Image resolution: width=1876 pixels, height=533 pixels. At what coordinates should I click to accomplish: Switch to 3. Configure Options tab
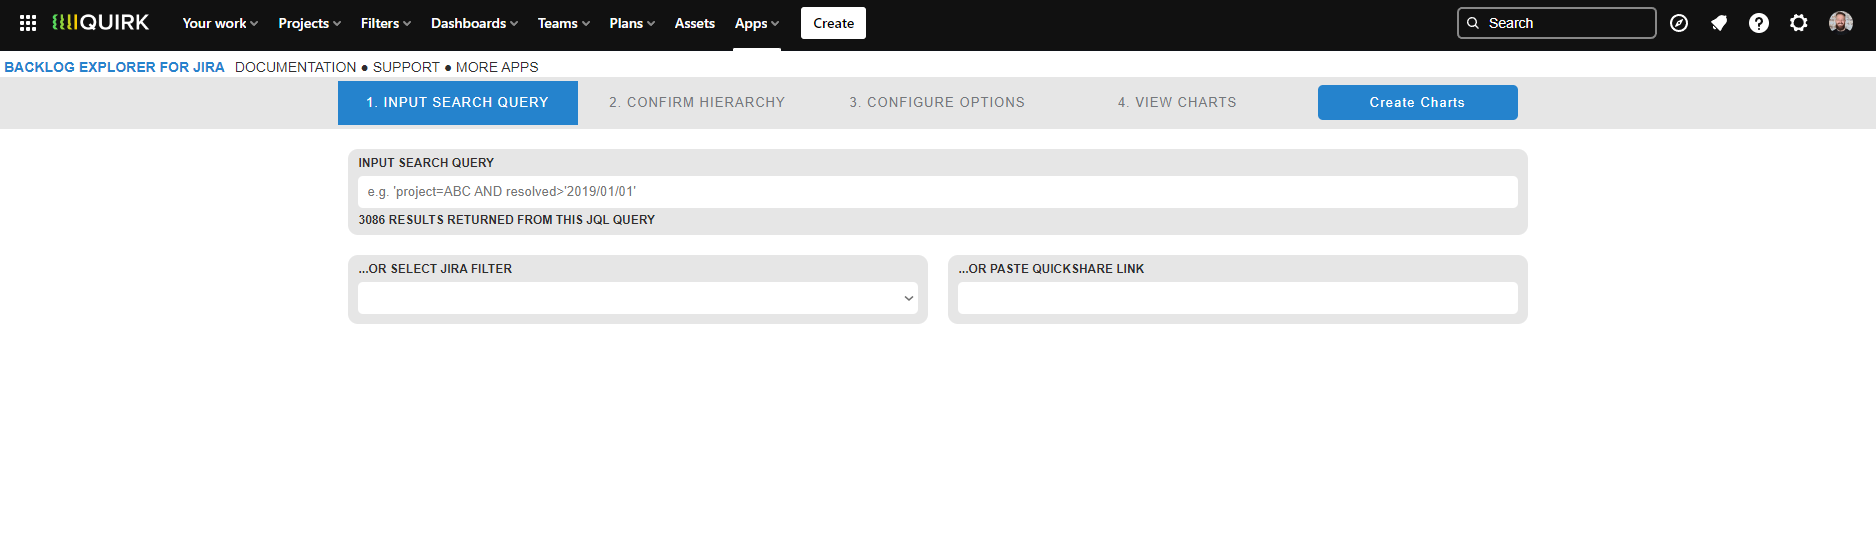(937, 102)
